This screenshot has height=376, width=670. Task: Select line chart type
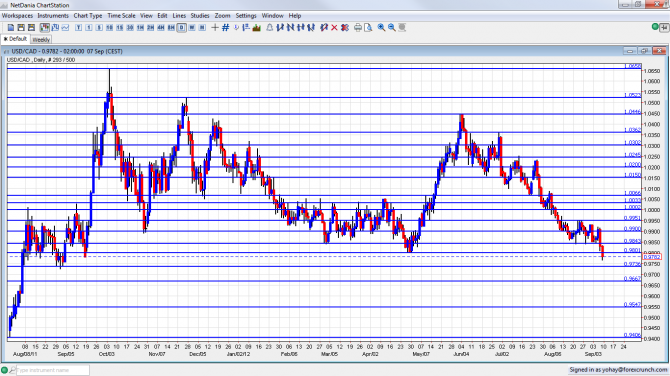pos(65,28)
